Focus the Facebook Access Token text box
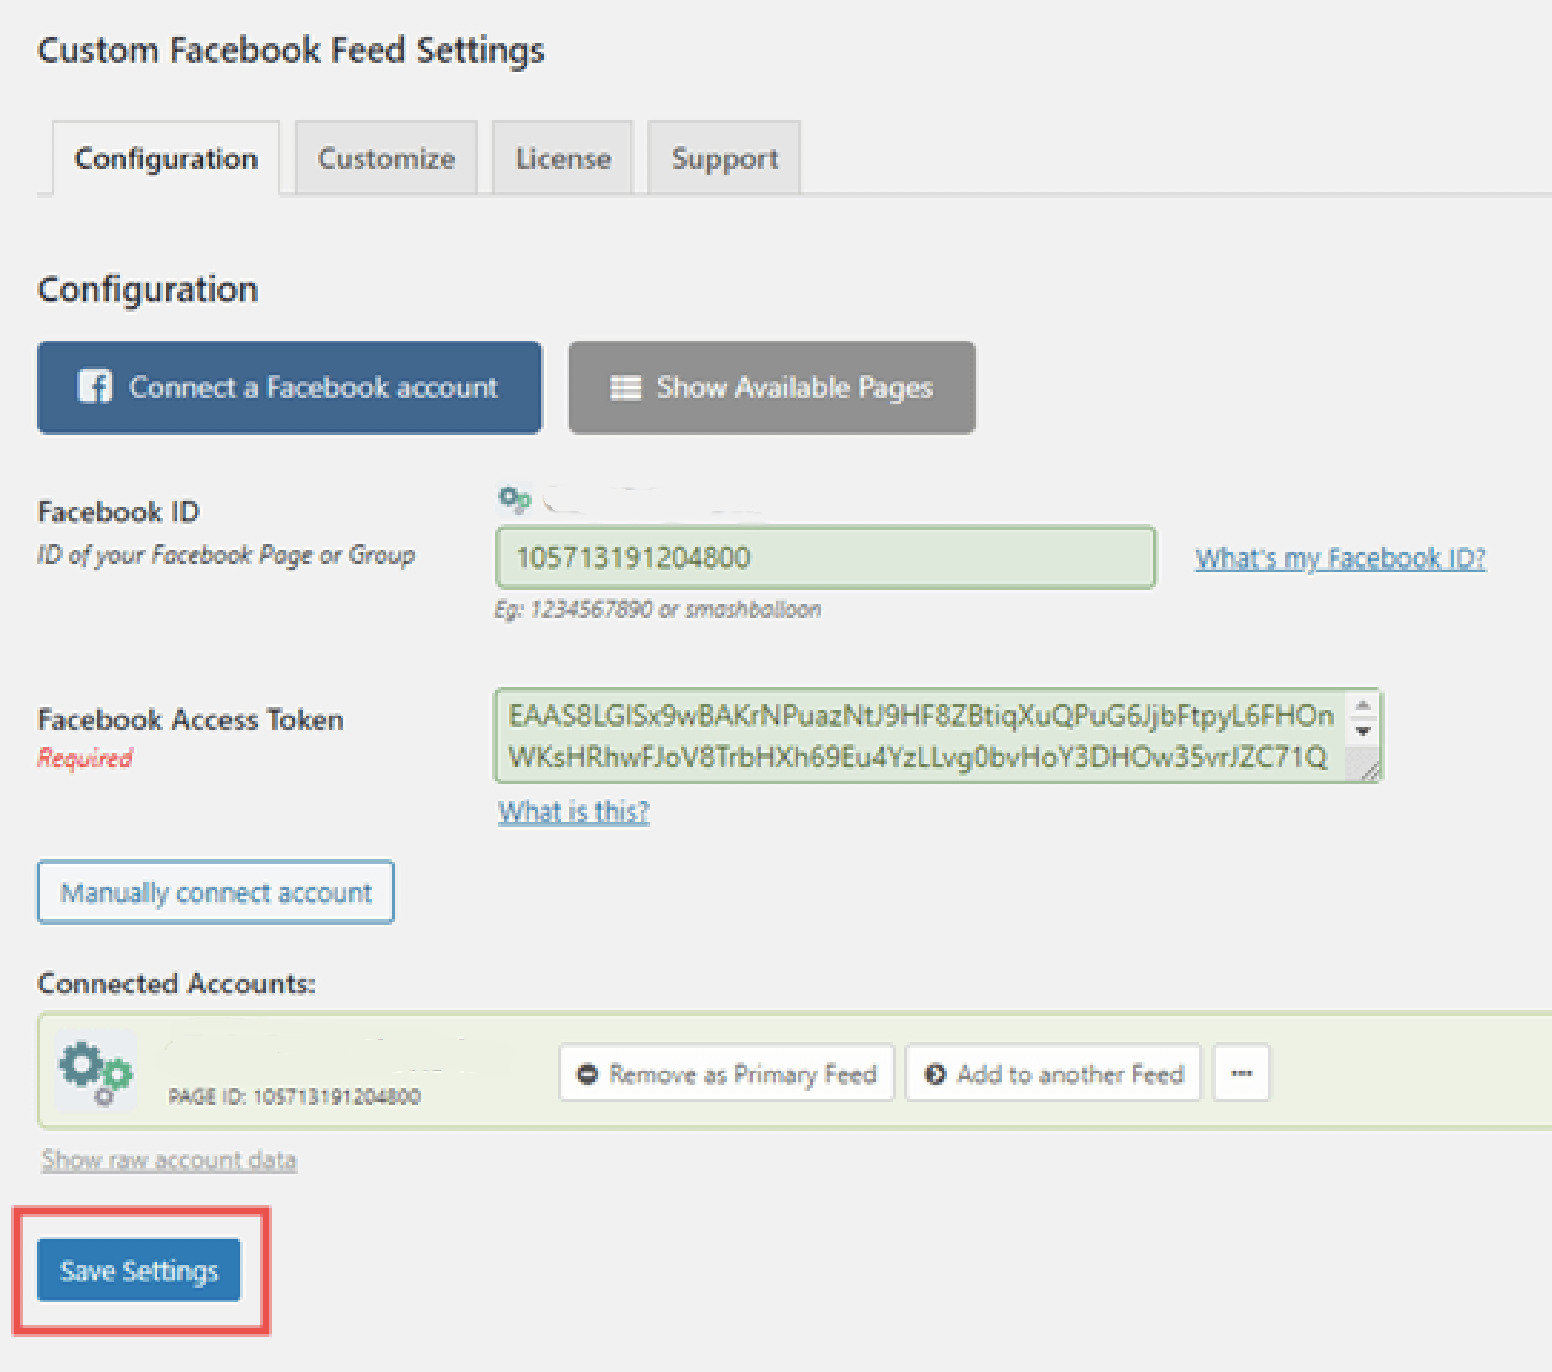Viewport: 1552px width, 1372px height. point(920,736)
